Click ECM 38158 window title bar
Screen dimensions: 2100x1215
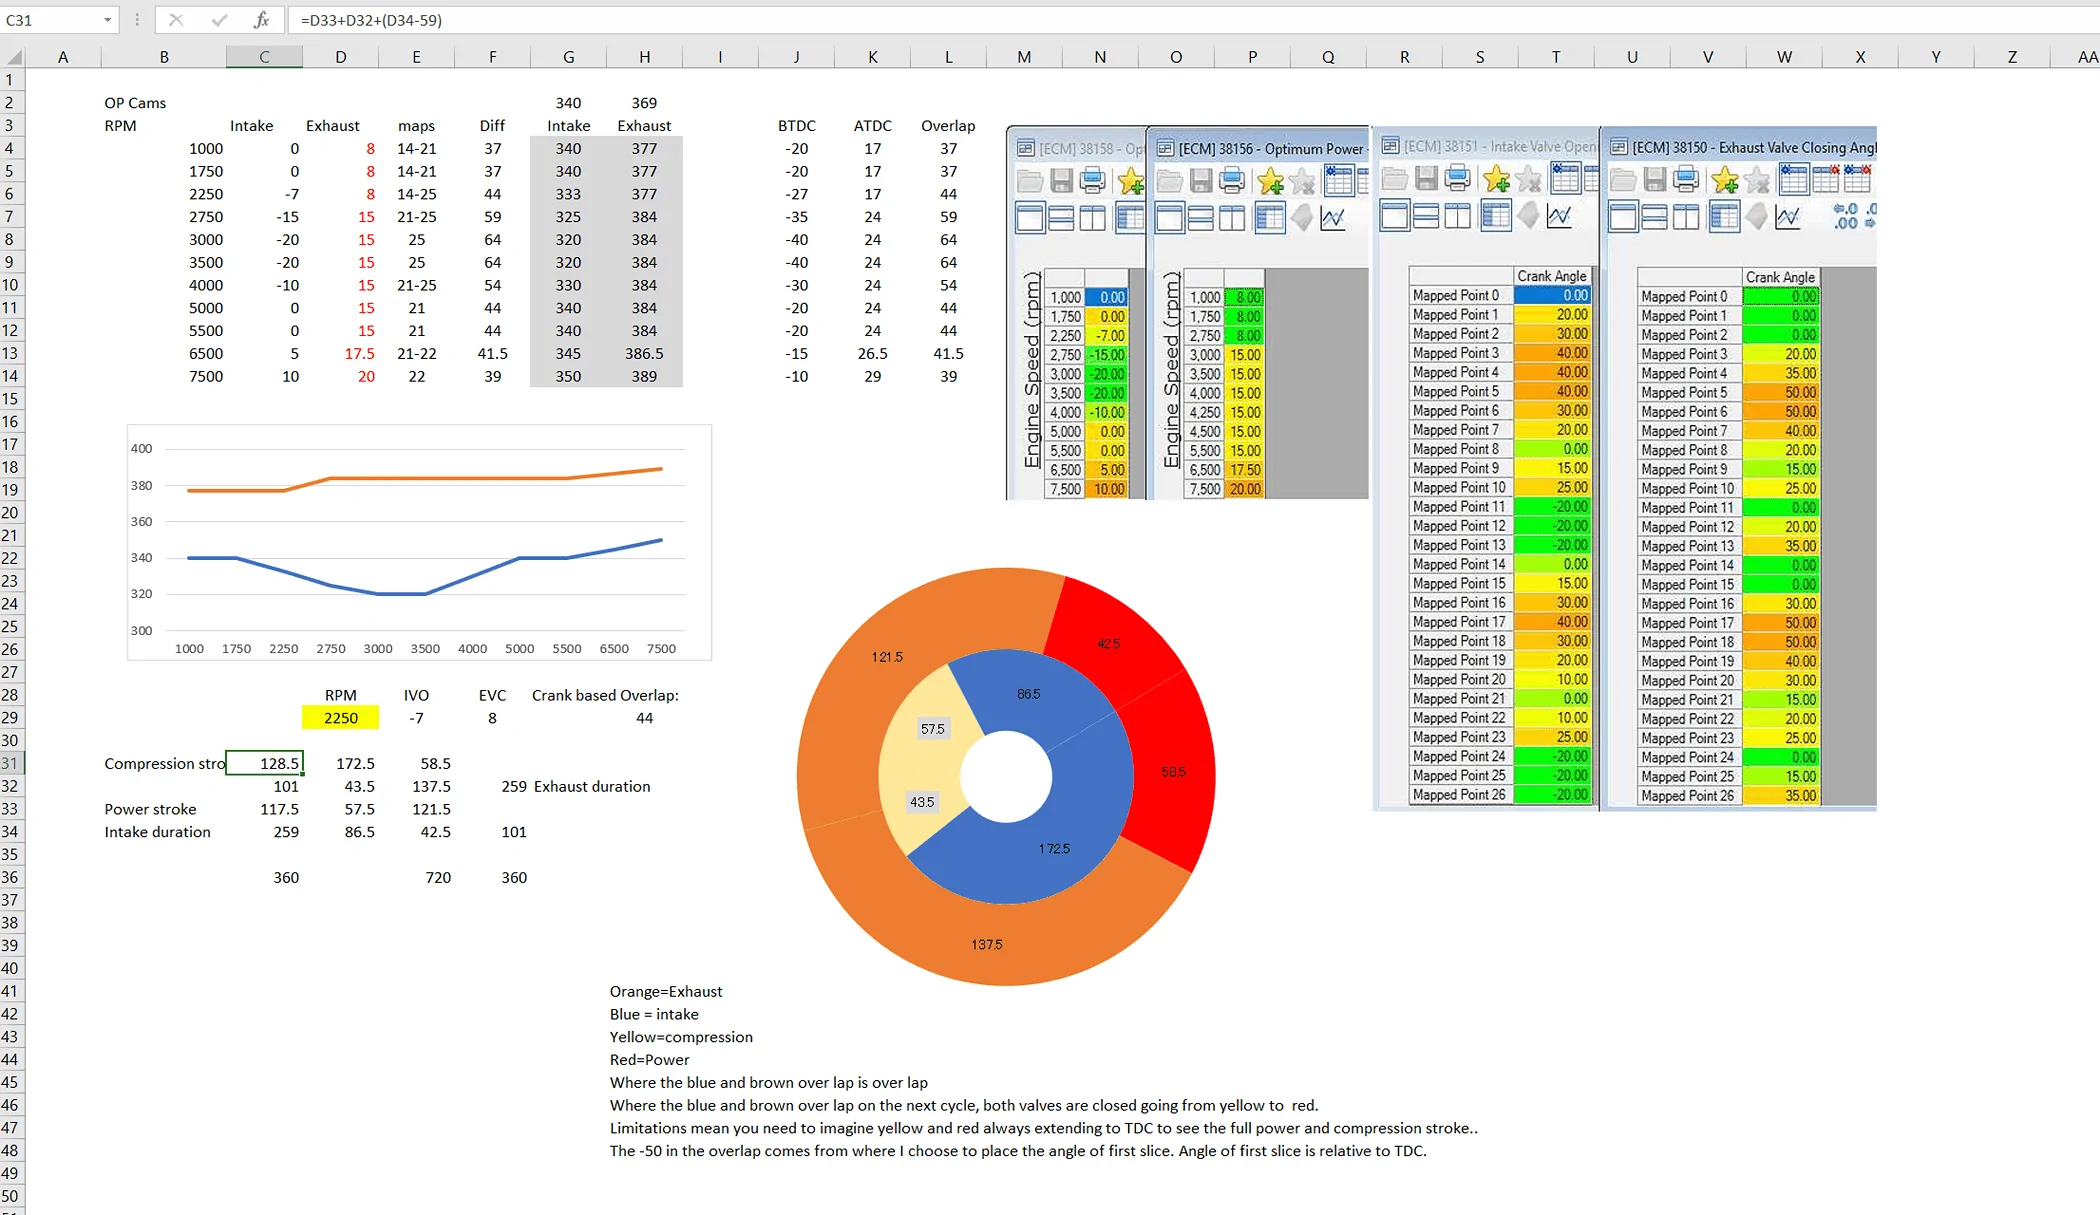click(1078, 148)
